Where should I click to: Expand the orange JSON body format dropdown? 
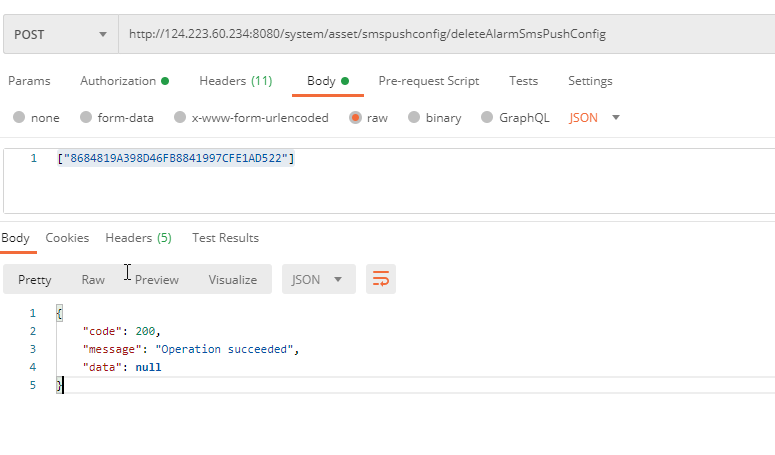[595, 117]
